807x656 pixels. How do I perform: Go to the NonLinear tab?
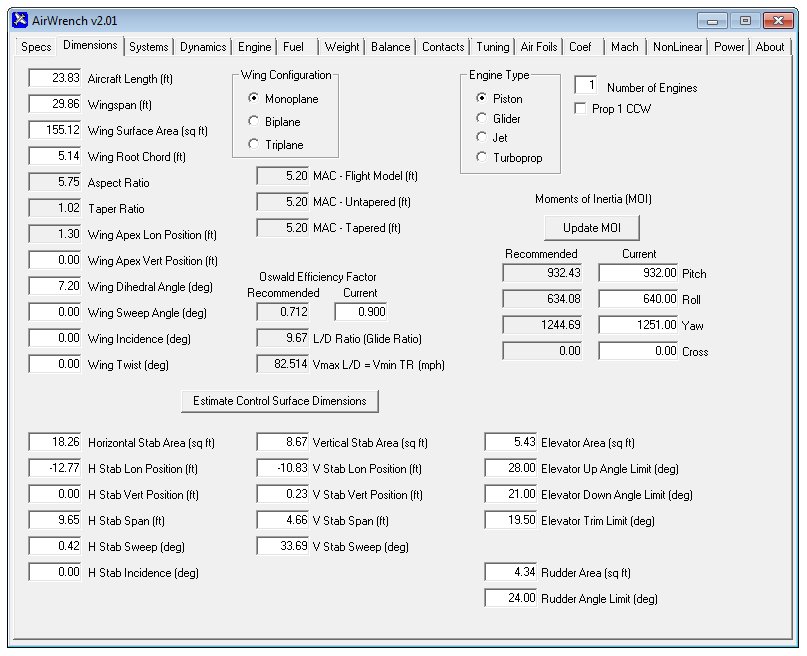(x=680, y=46)
